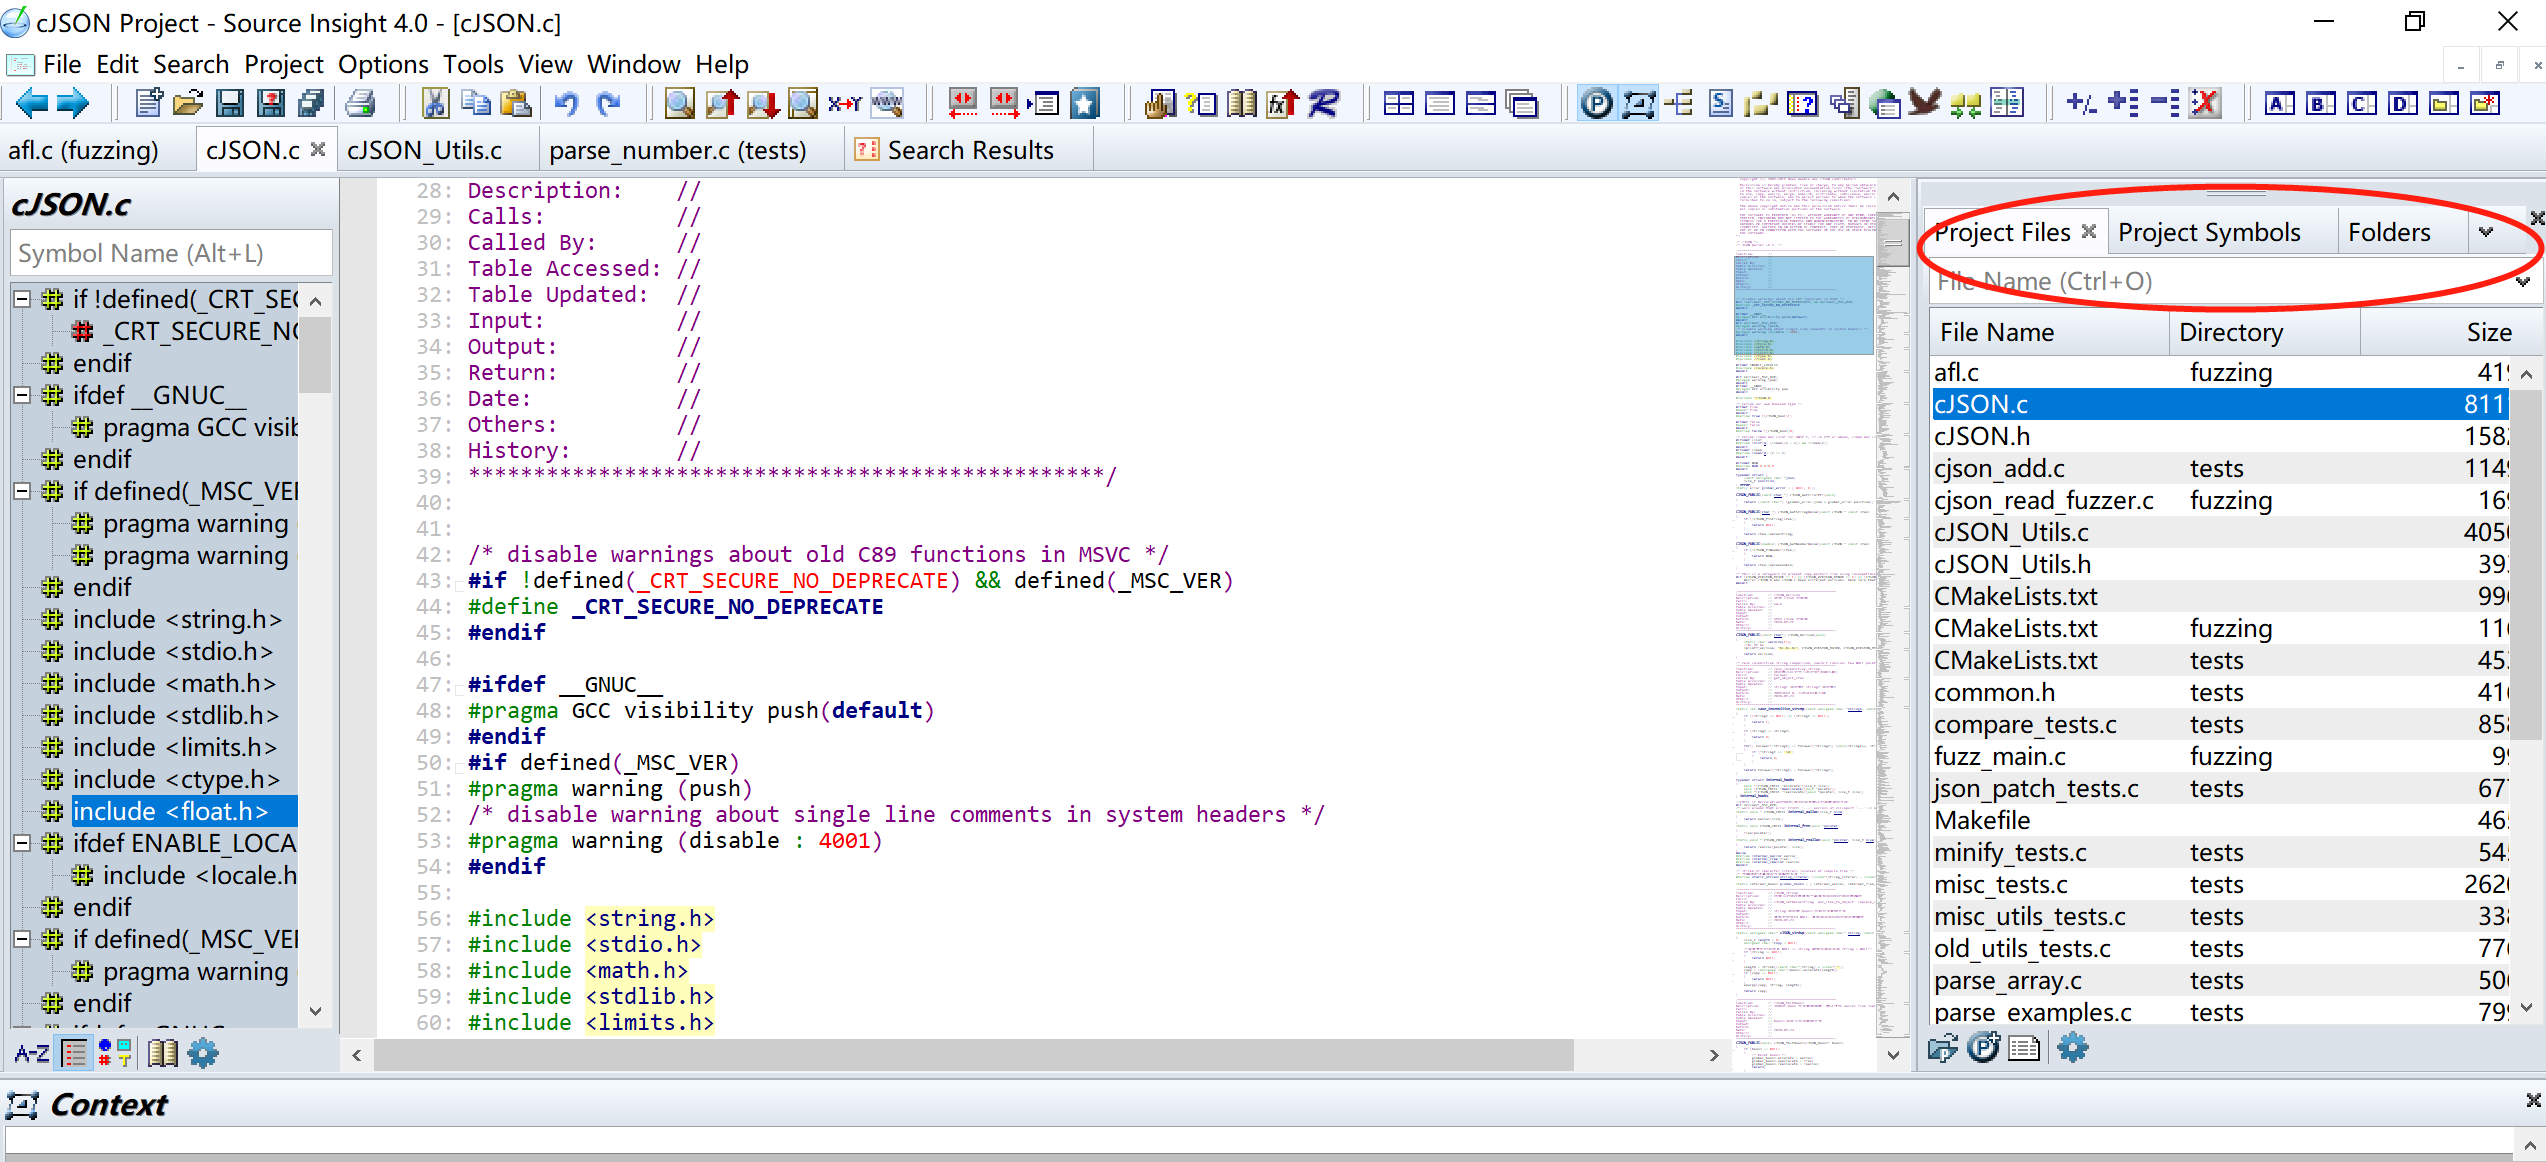Open cJSON_Utils.h from the file list
Image resolution: width=2546 pixels, height=1162 pixels.
coord(2011,564)
